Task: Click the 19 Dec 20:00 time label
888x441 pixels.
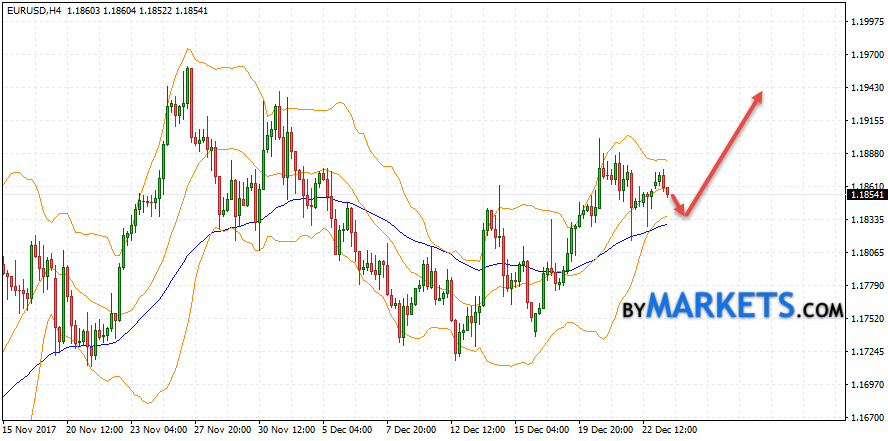Action: click(x=604, y=430)
